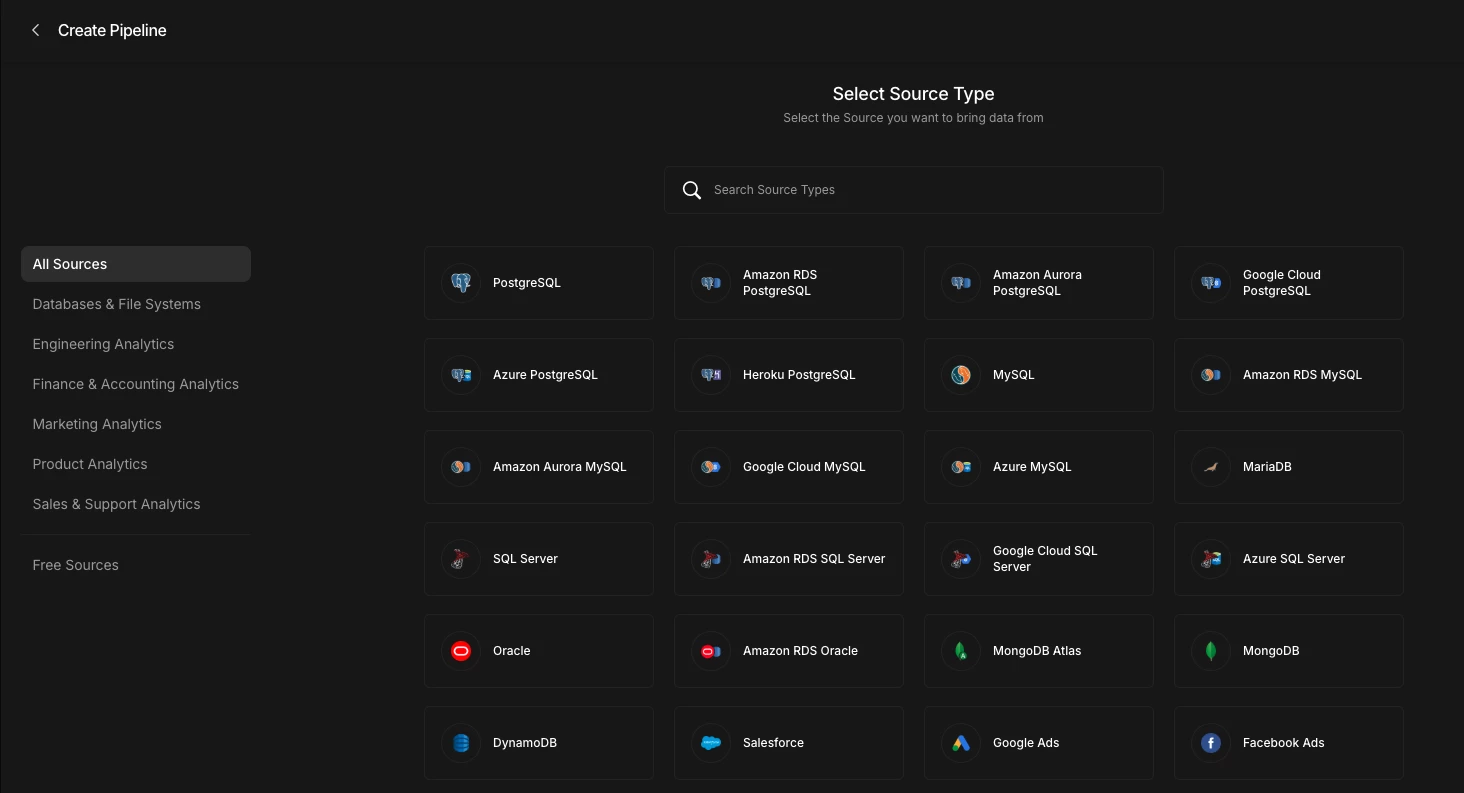
Task: Choose the Azure MySQL icon
Action: pyautogui.click(x=961, y=467)
